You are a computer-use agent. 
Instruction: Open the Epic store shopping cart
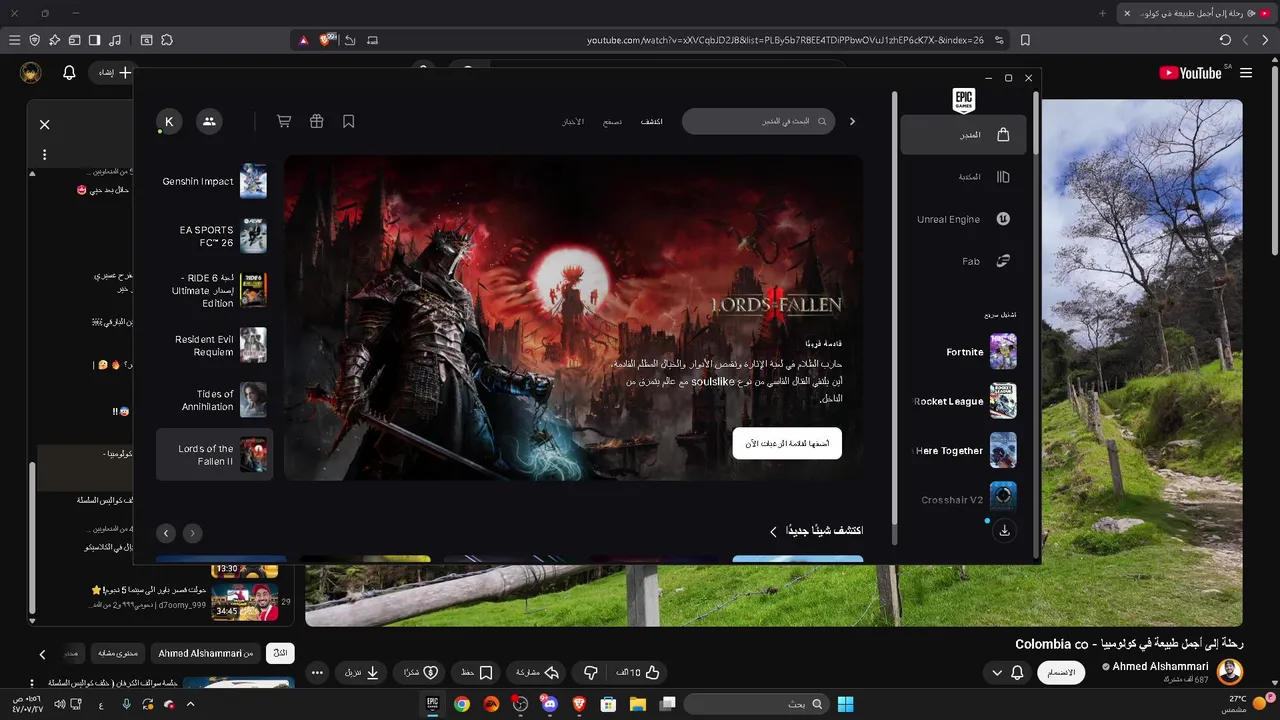[x=284, y=121]
